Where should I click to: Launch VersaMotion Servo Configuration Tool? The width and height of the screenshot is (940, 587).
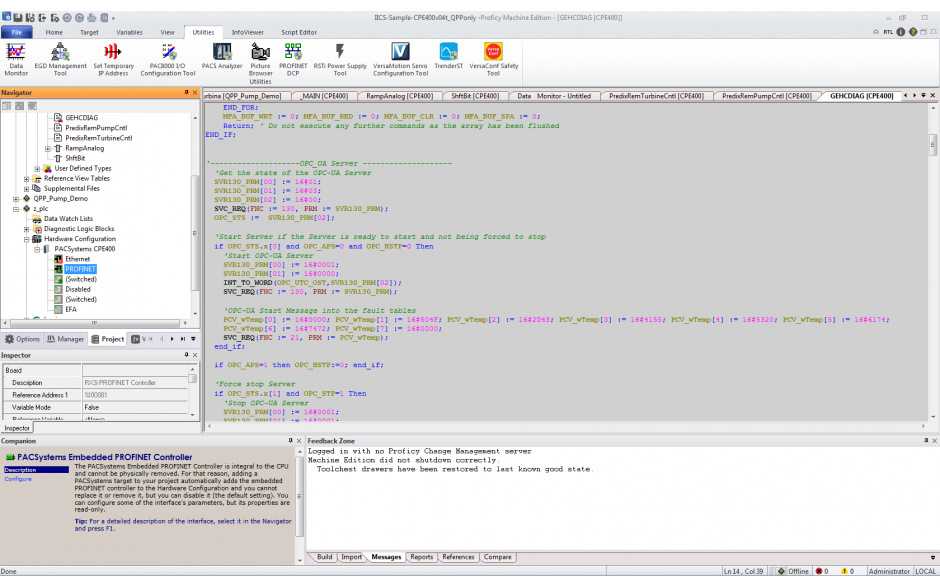click(x=400, y=59)
